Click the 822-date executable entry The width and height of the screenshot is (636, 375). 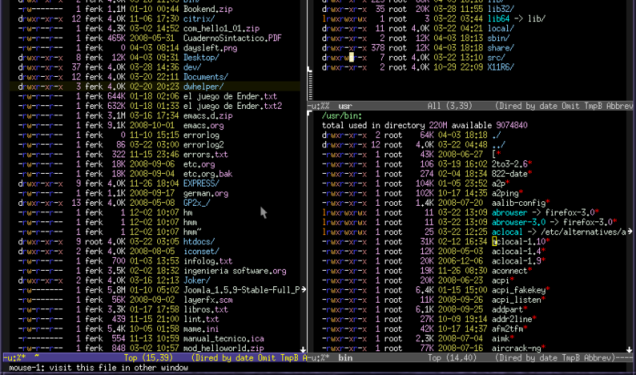[509, 174]
